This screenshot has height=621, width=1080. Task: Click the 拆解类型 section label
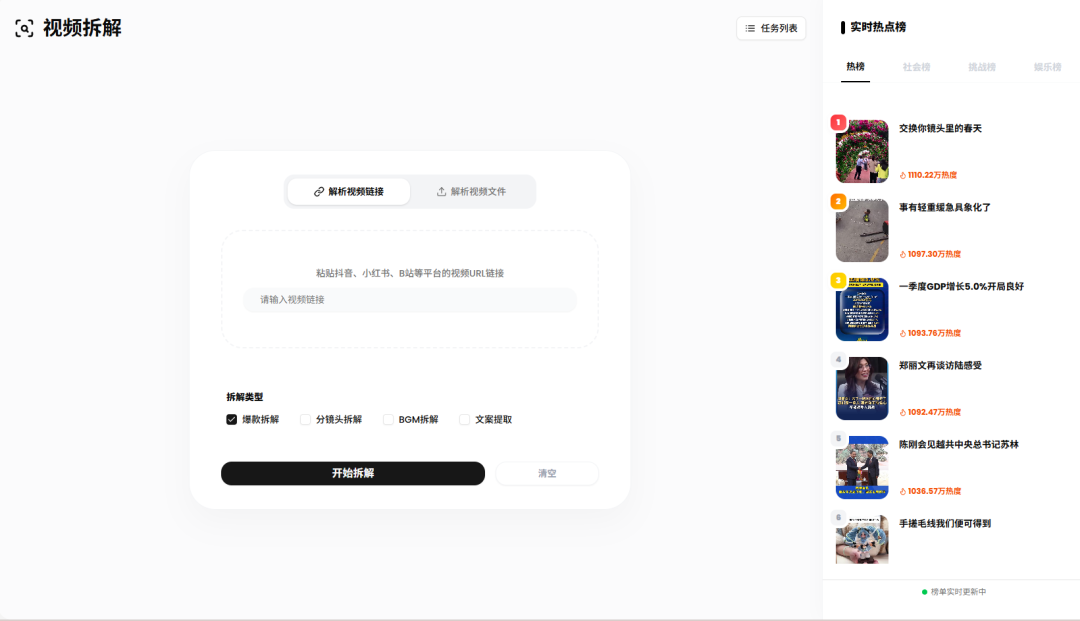pos(245,397)
